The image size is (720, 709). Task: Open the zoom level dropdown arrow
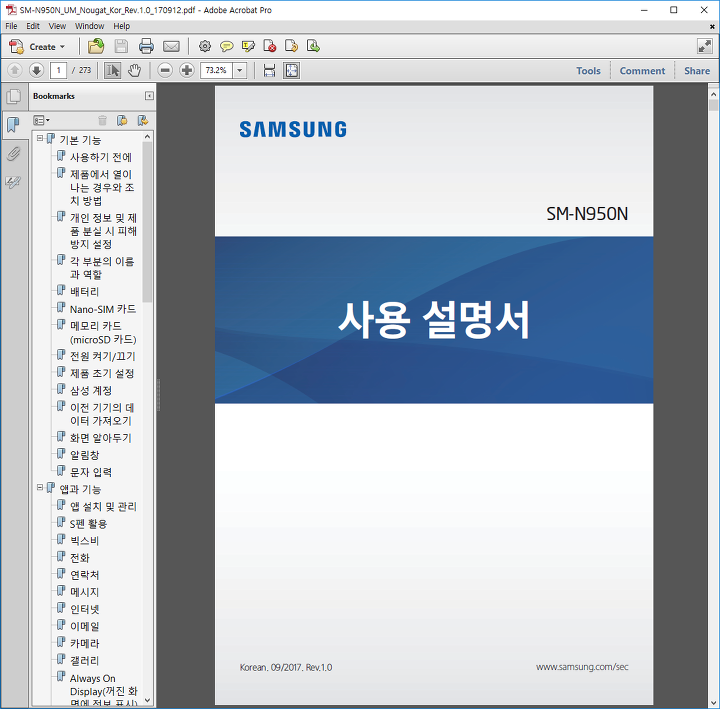tap(240, 70)
